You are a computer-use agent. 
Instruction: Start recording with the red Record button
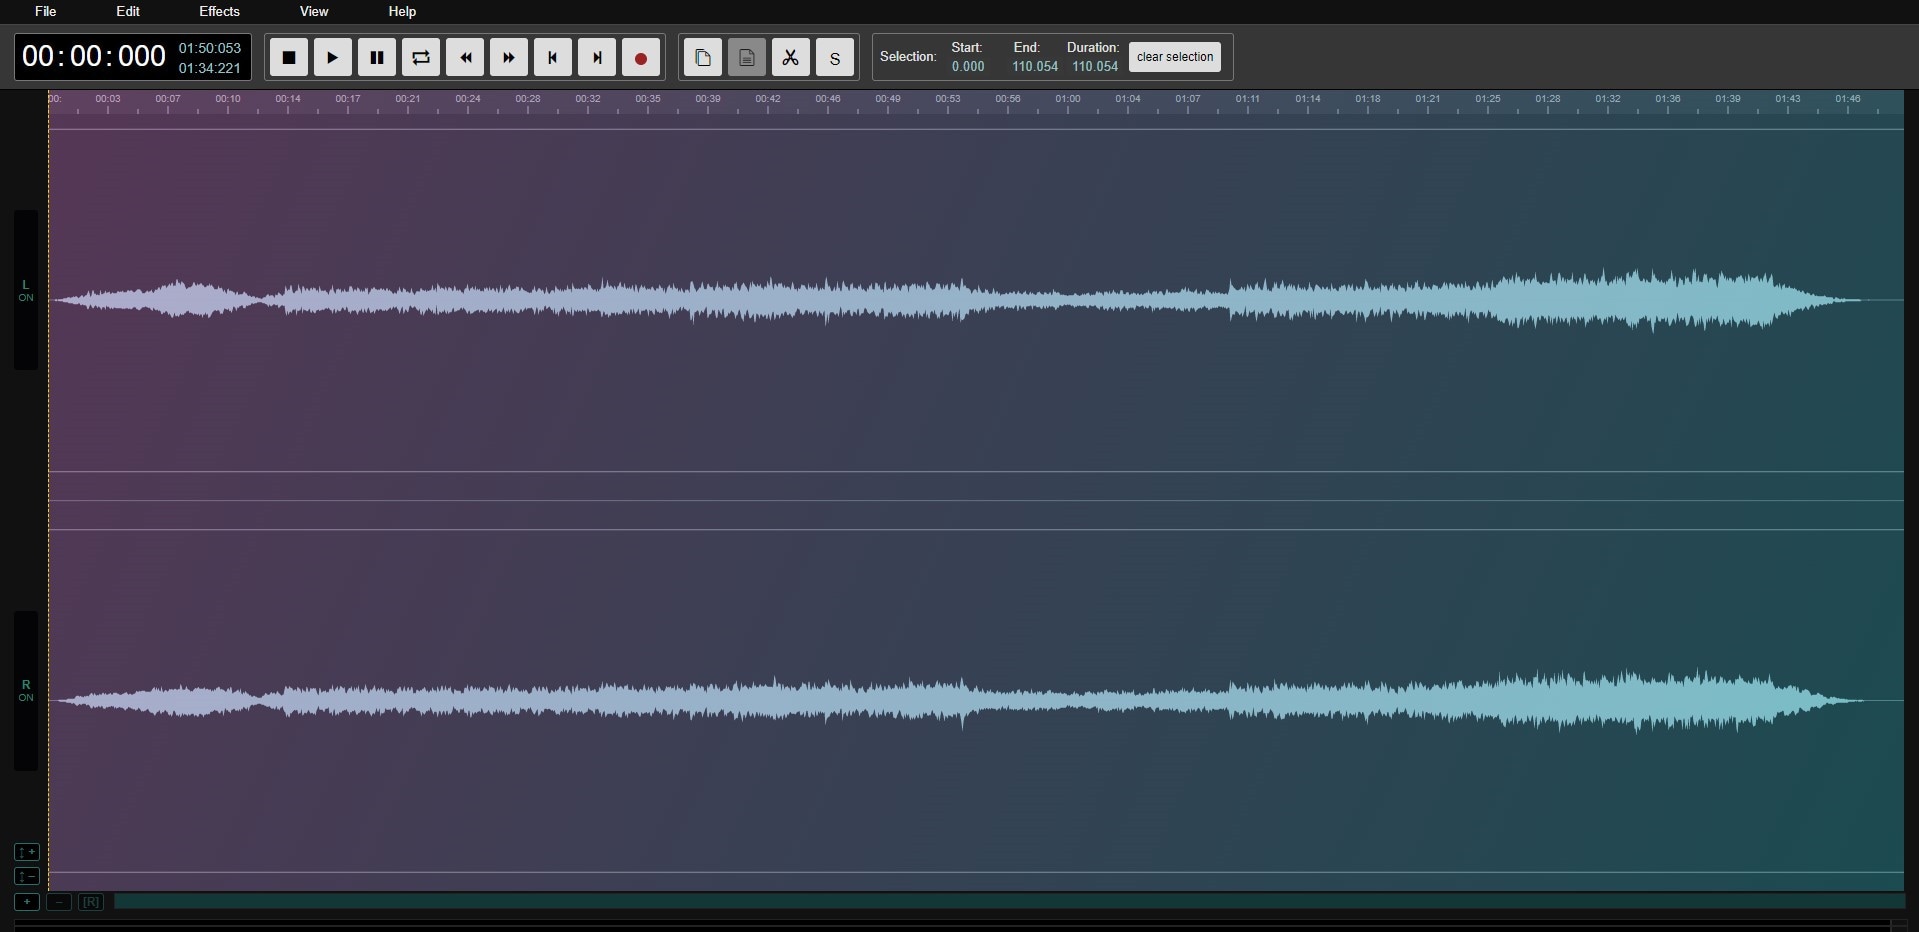[641, 57]
